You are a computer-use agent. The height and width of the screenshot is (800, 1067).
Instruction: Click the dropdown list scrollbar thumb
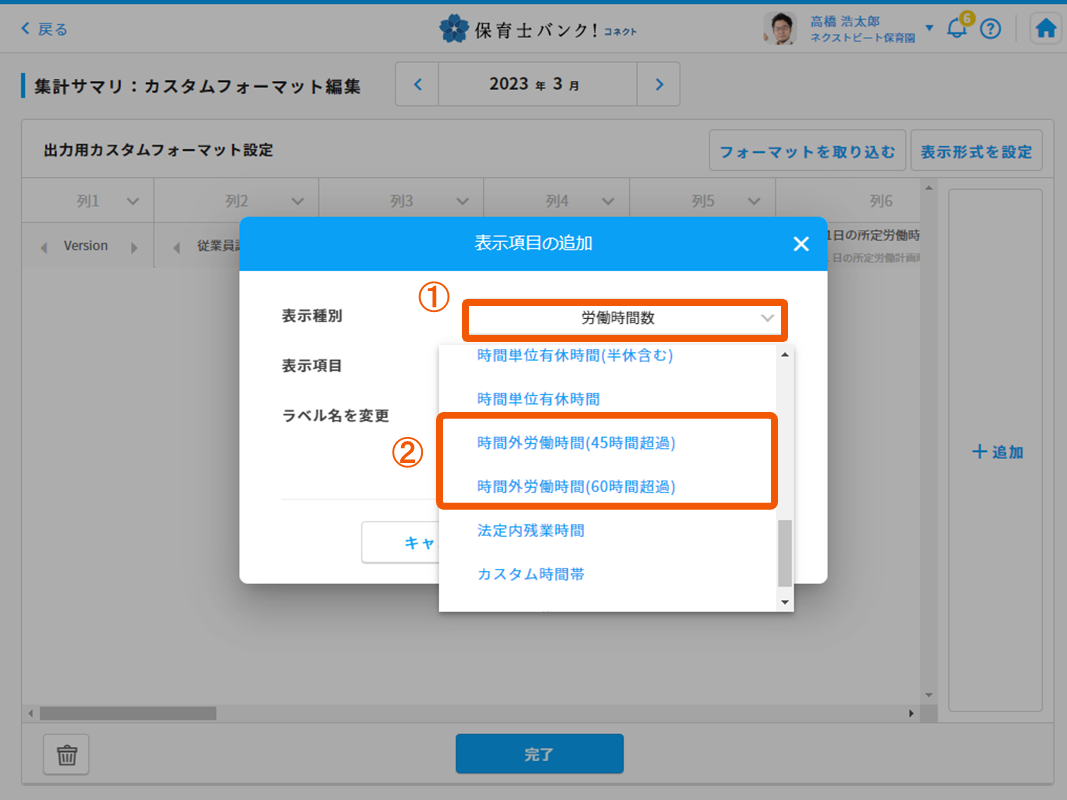[784, 553]
